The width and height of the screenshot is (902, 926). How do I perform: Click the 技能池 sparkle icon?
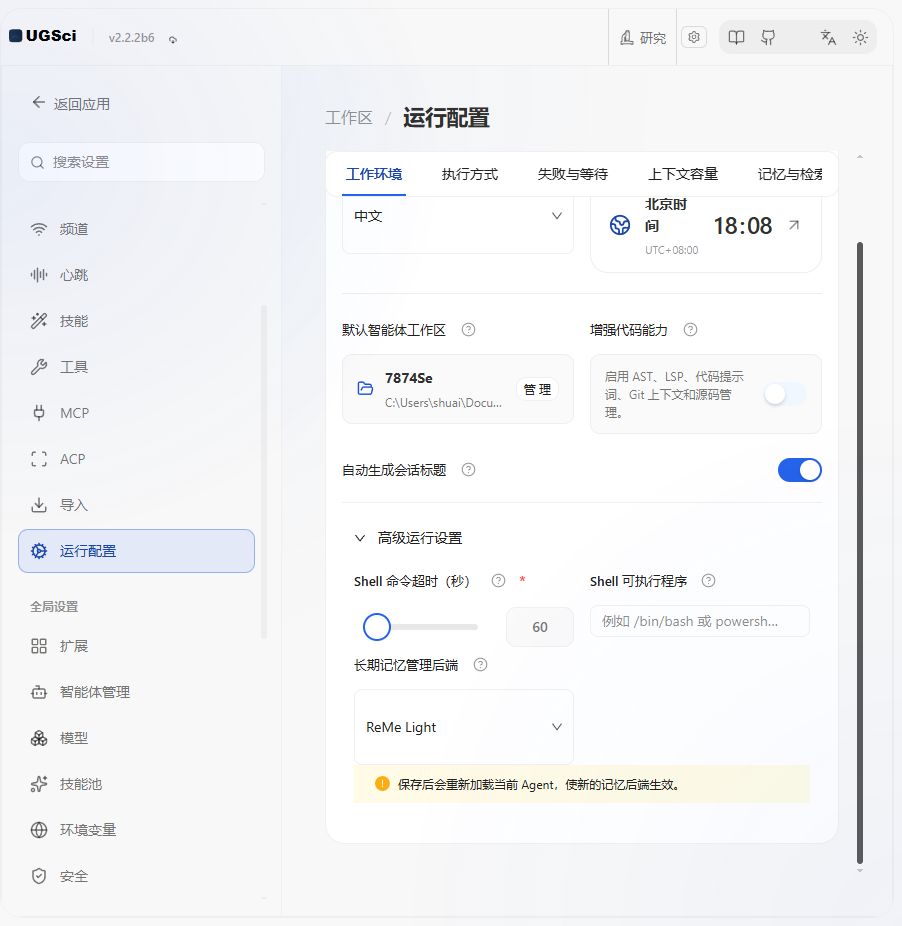[38, 784]
